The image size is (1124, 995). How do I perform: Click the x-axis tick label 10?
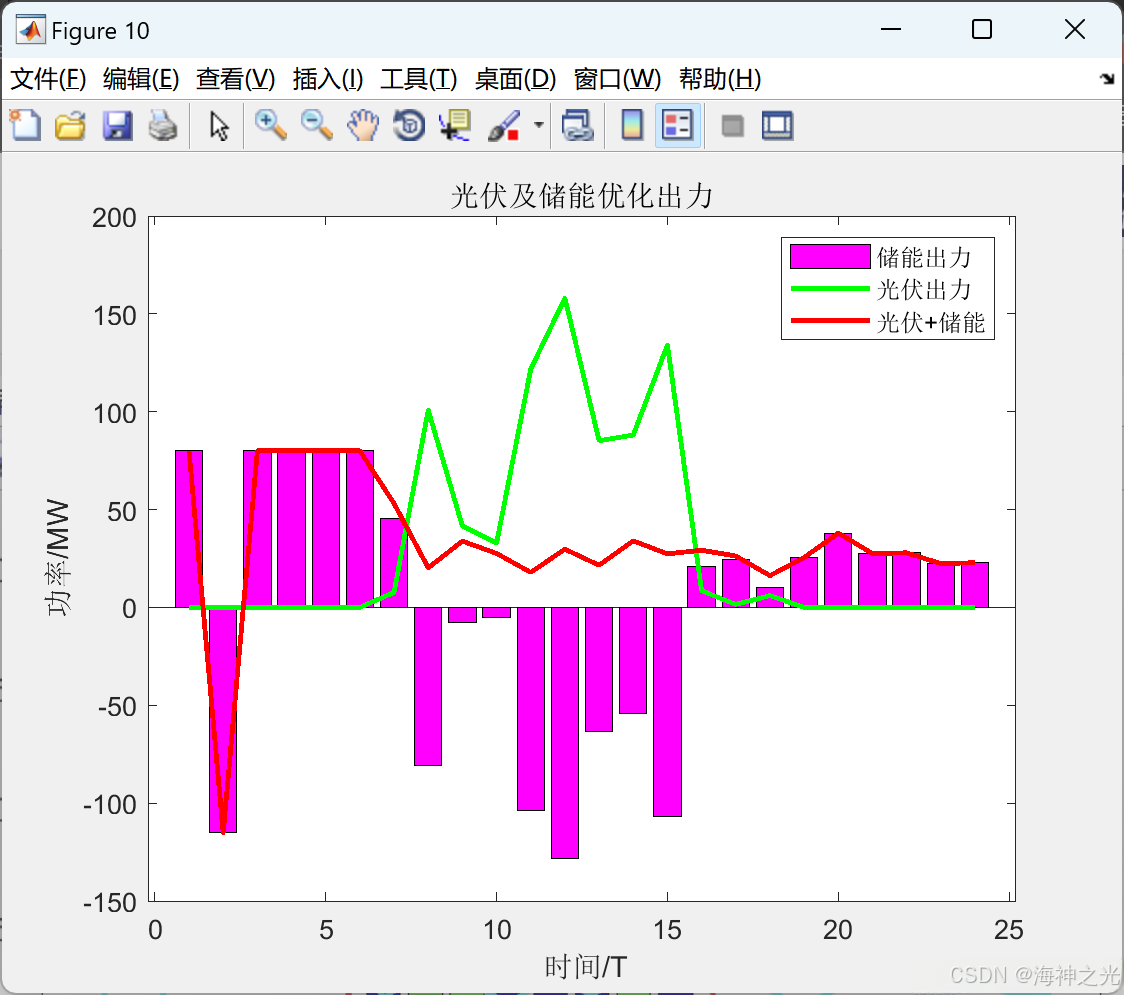[496, 930]
